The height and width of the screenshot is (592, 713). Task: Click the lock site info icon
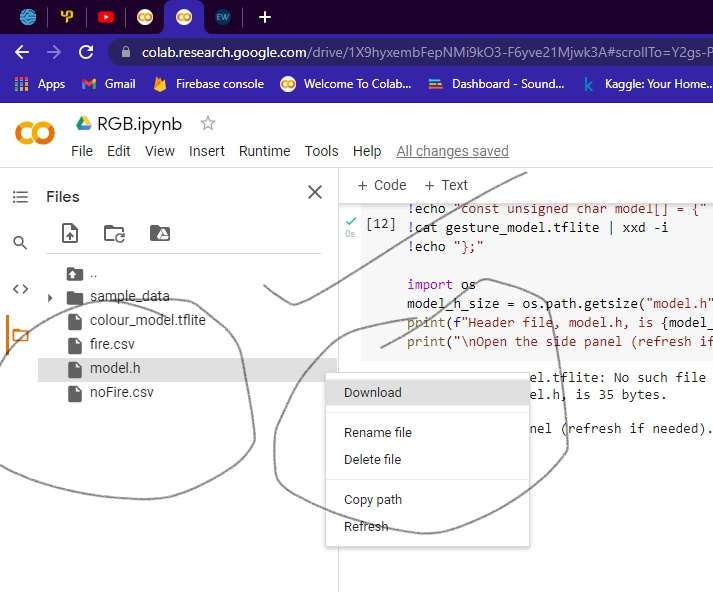click(126, 52)
